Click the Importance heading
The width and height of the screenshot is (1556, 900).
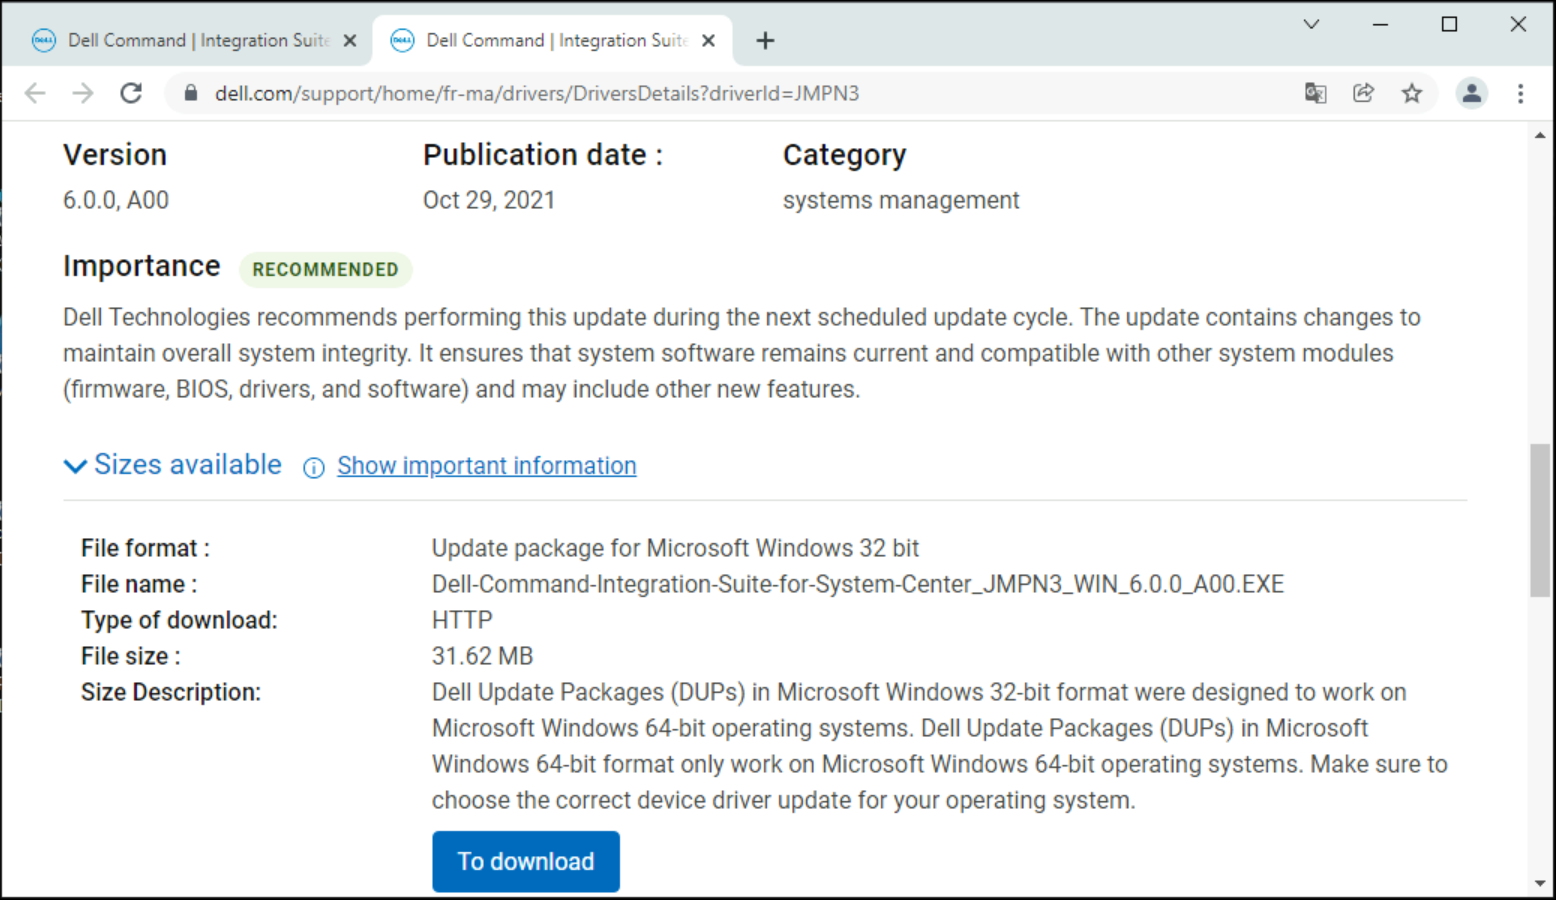pyautogui.click(x=142, y=266)
